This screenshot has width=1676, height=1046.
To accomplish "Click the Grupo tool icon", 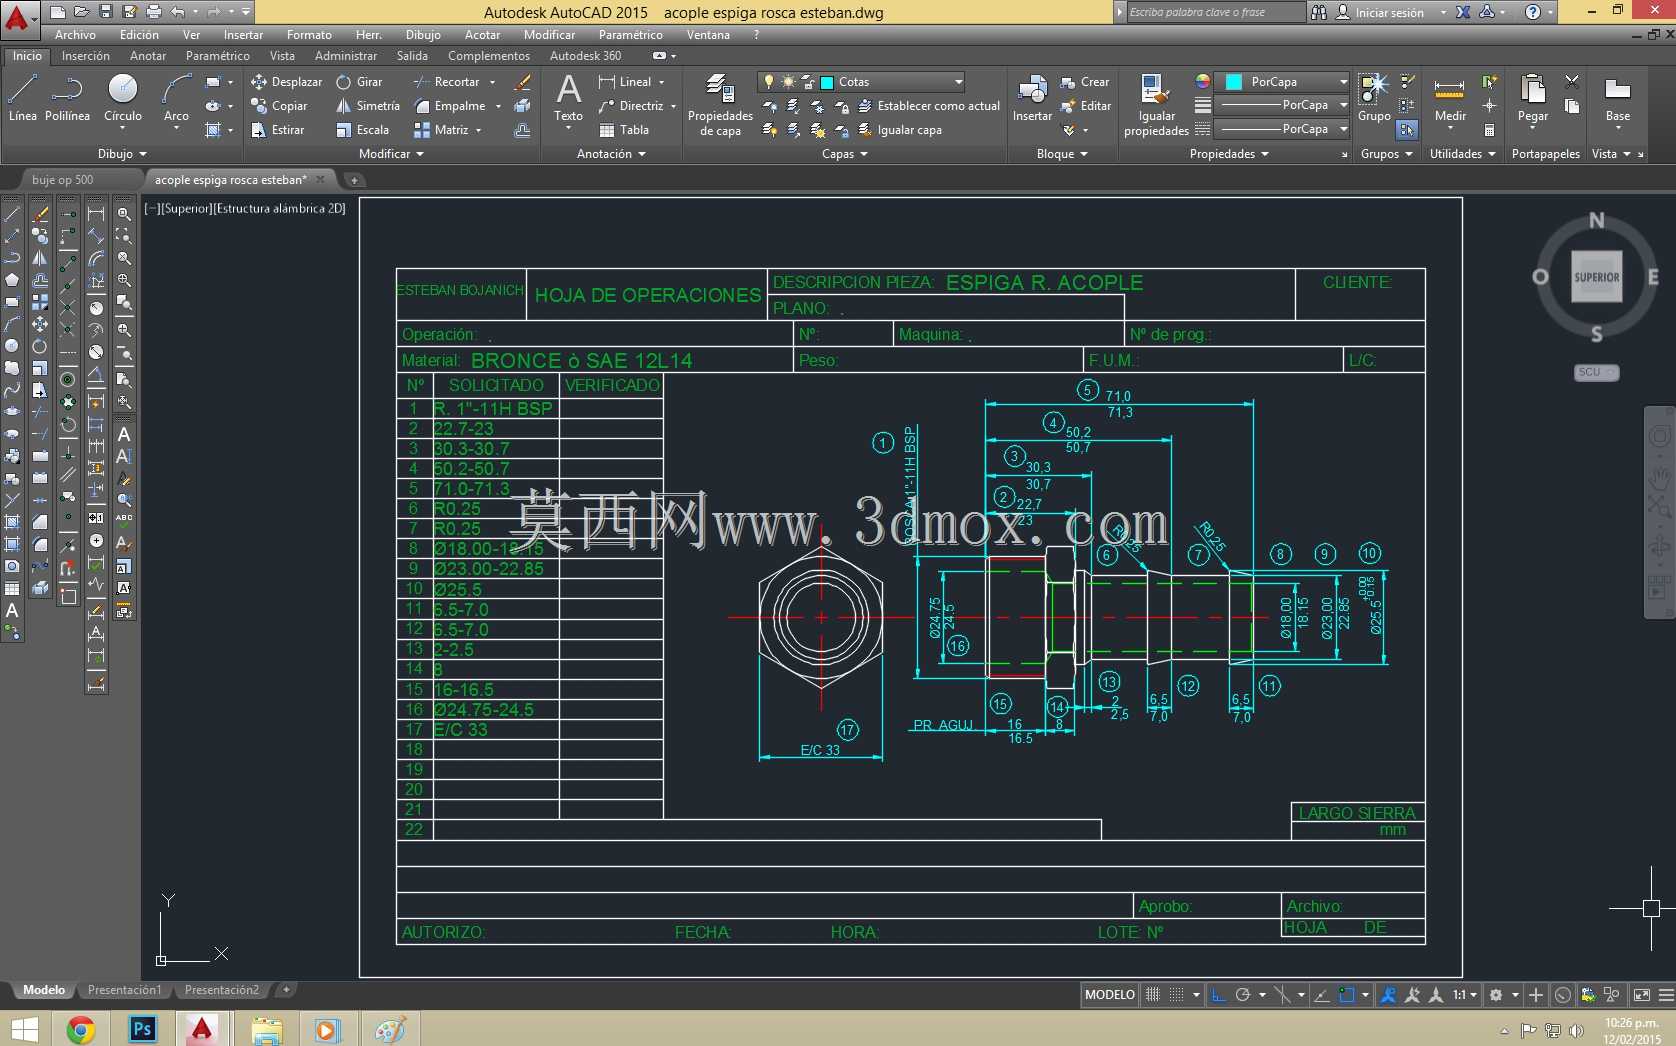I will 1374,98.
